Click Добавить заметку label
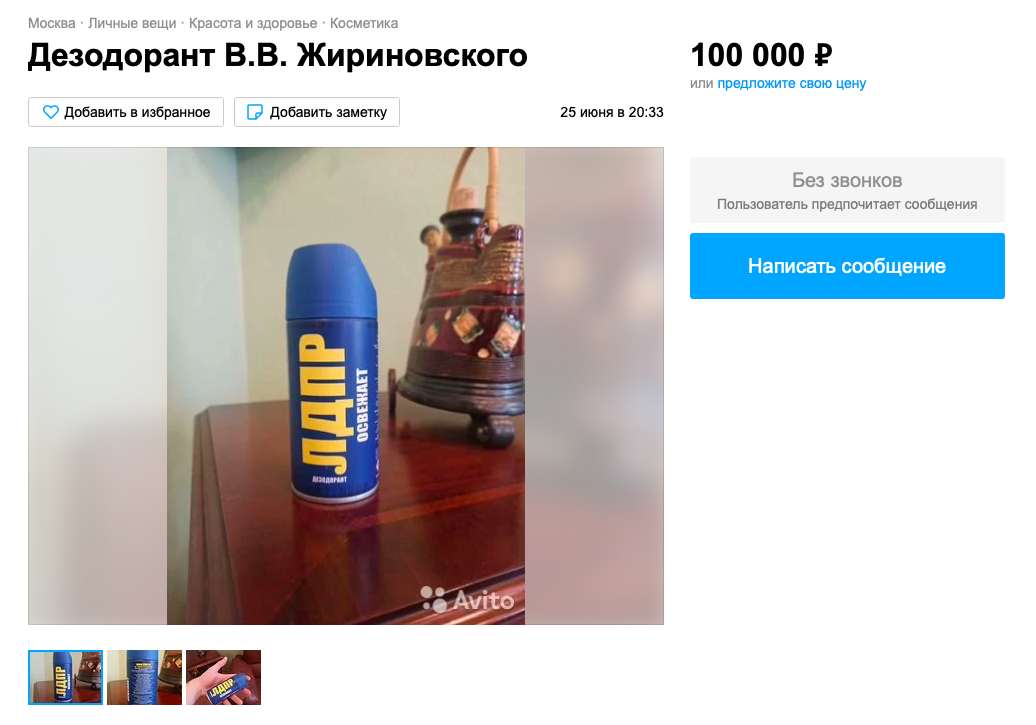 [x=328, y=112]
